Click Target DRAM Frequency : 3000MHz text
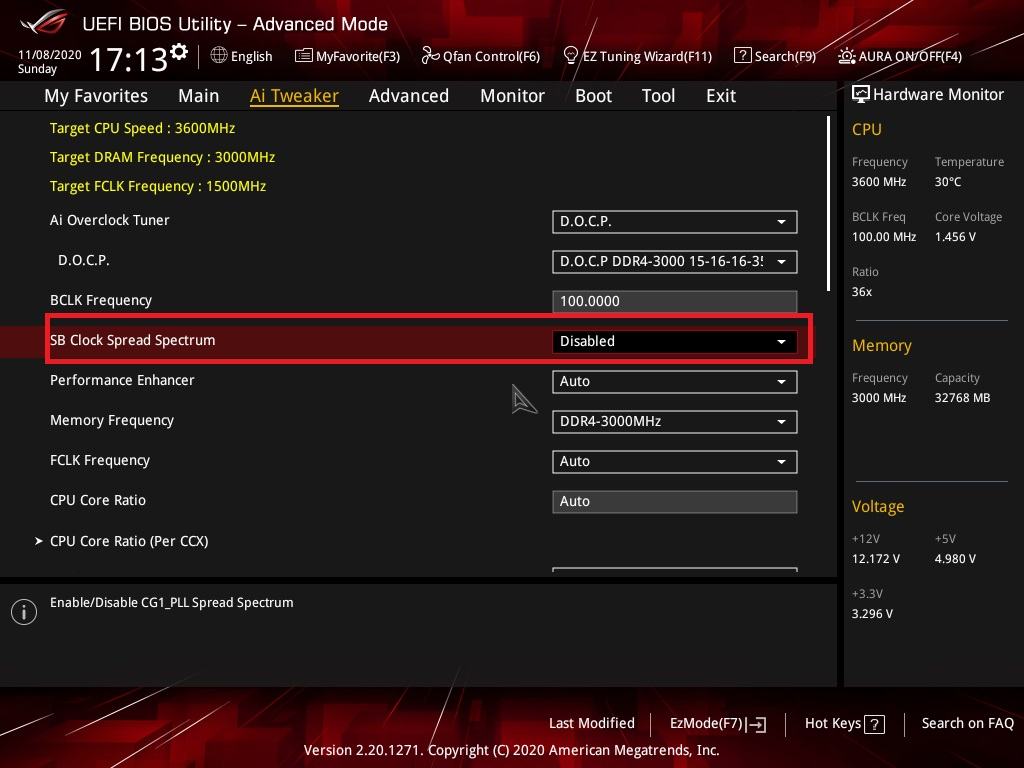Screen dimensions: 1024x768 pyautogui.click(x=163, y=157)
